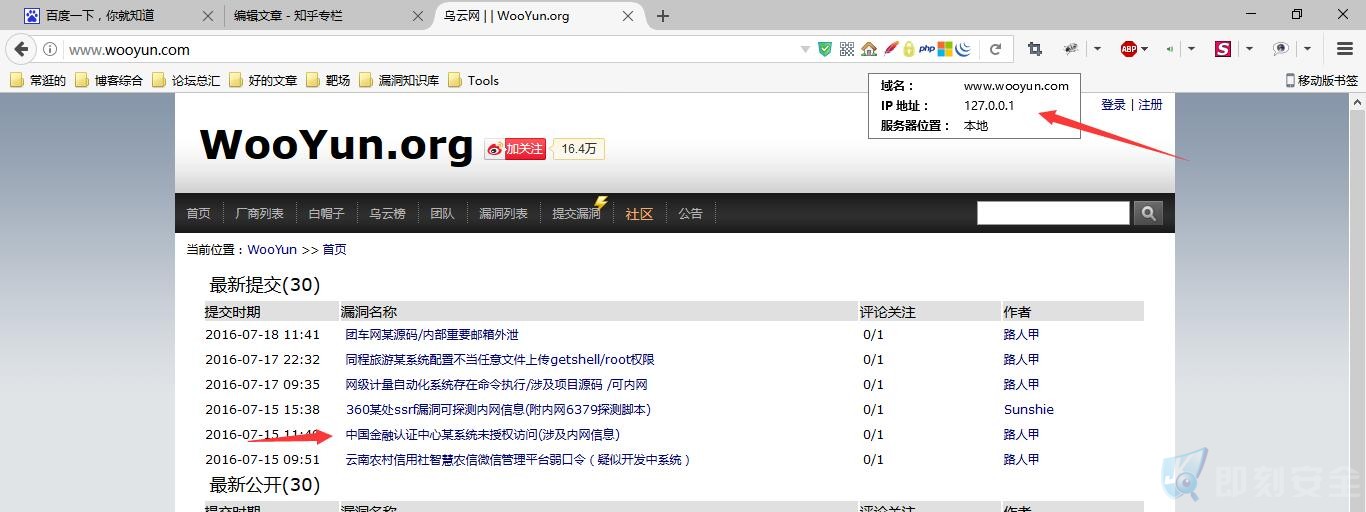Go back with the browser back arrow
1366x512 pixels.
(x=21, y=49)
